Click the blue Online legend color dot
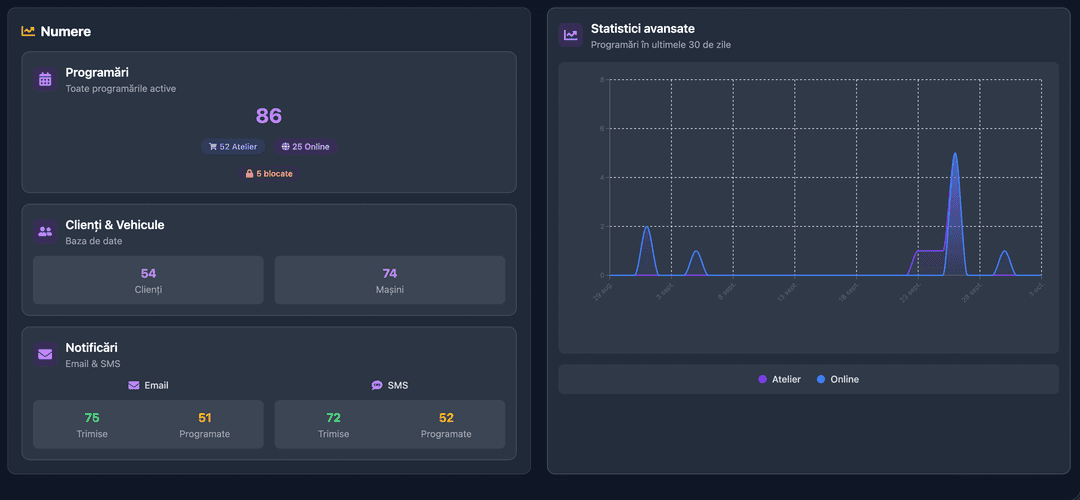1080x500 pixels. tap(821, 379)
